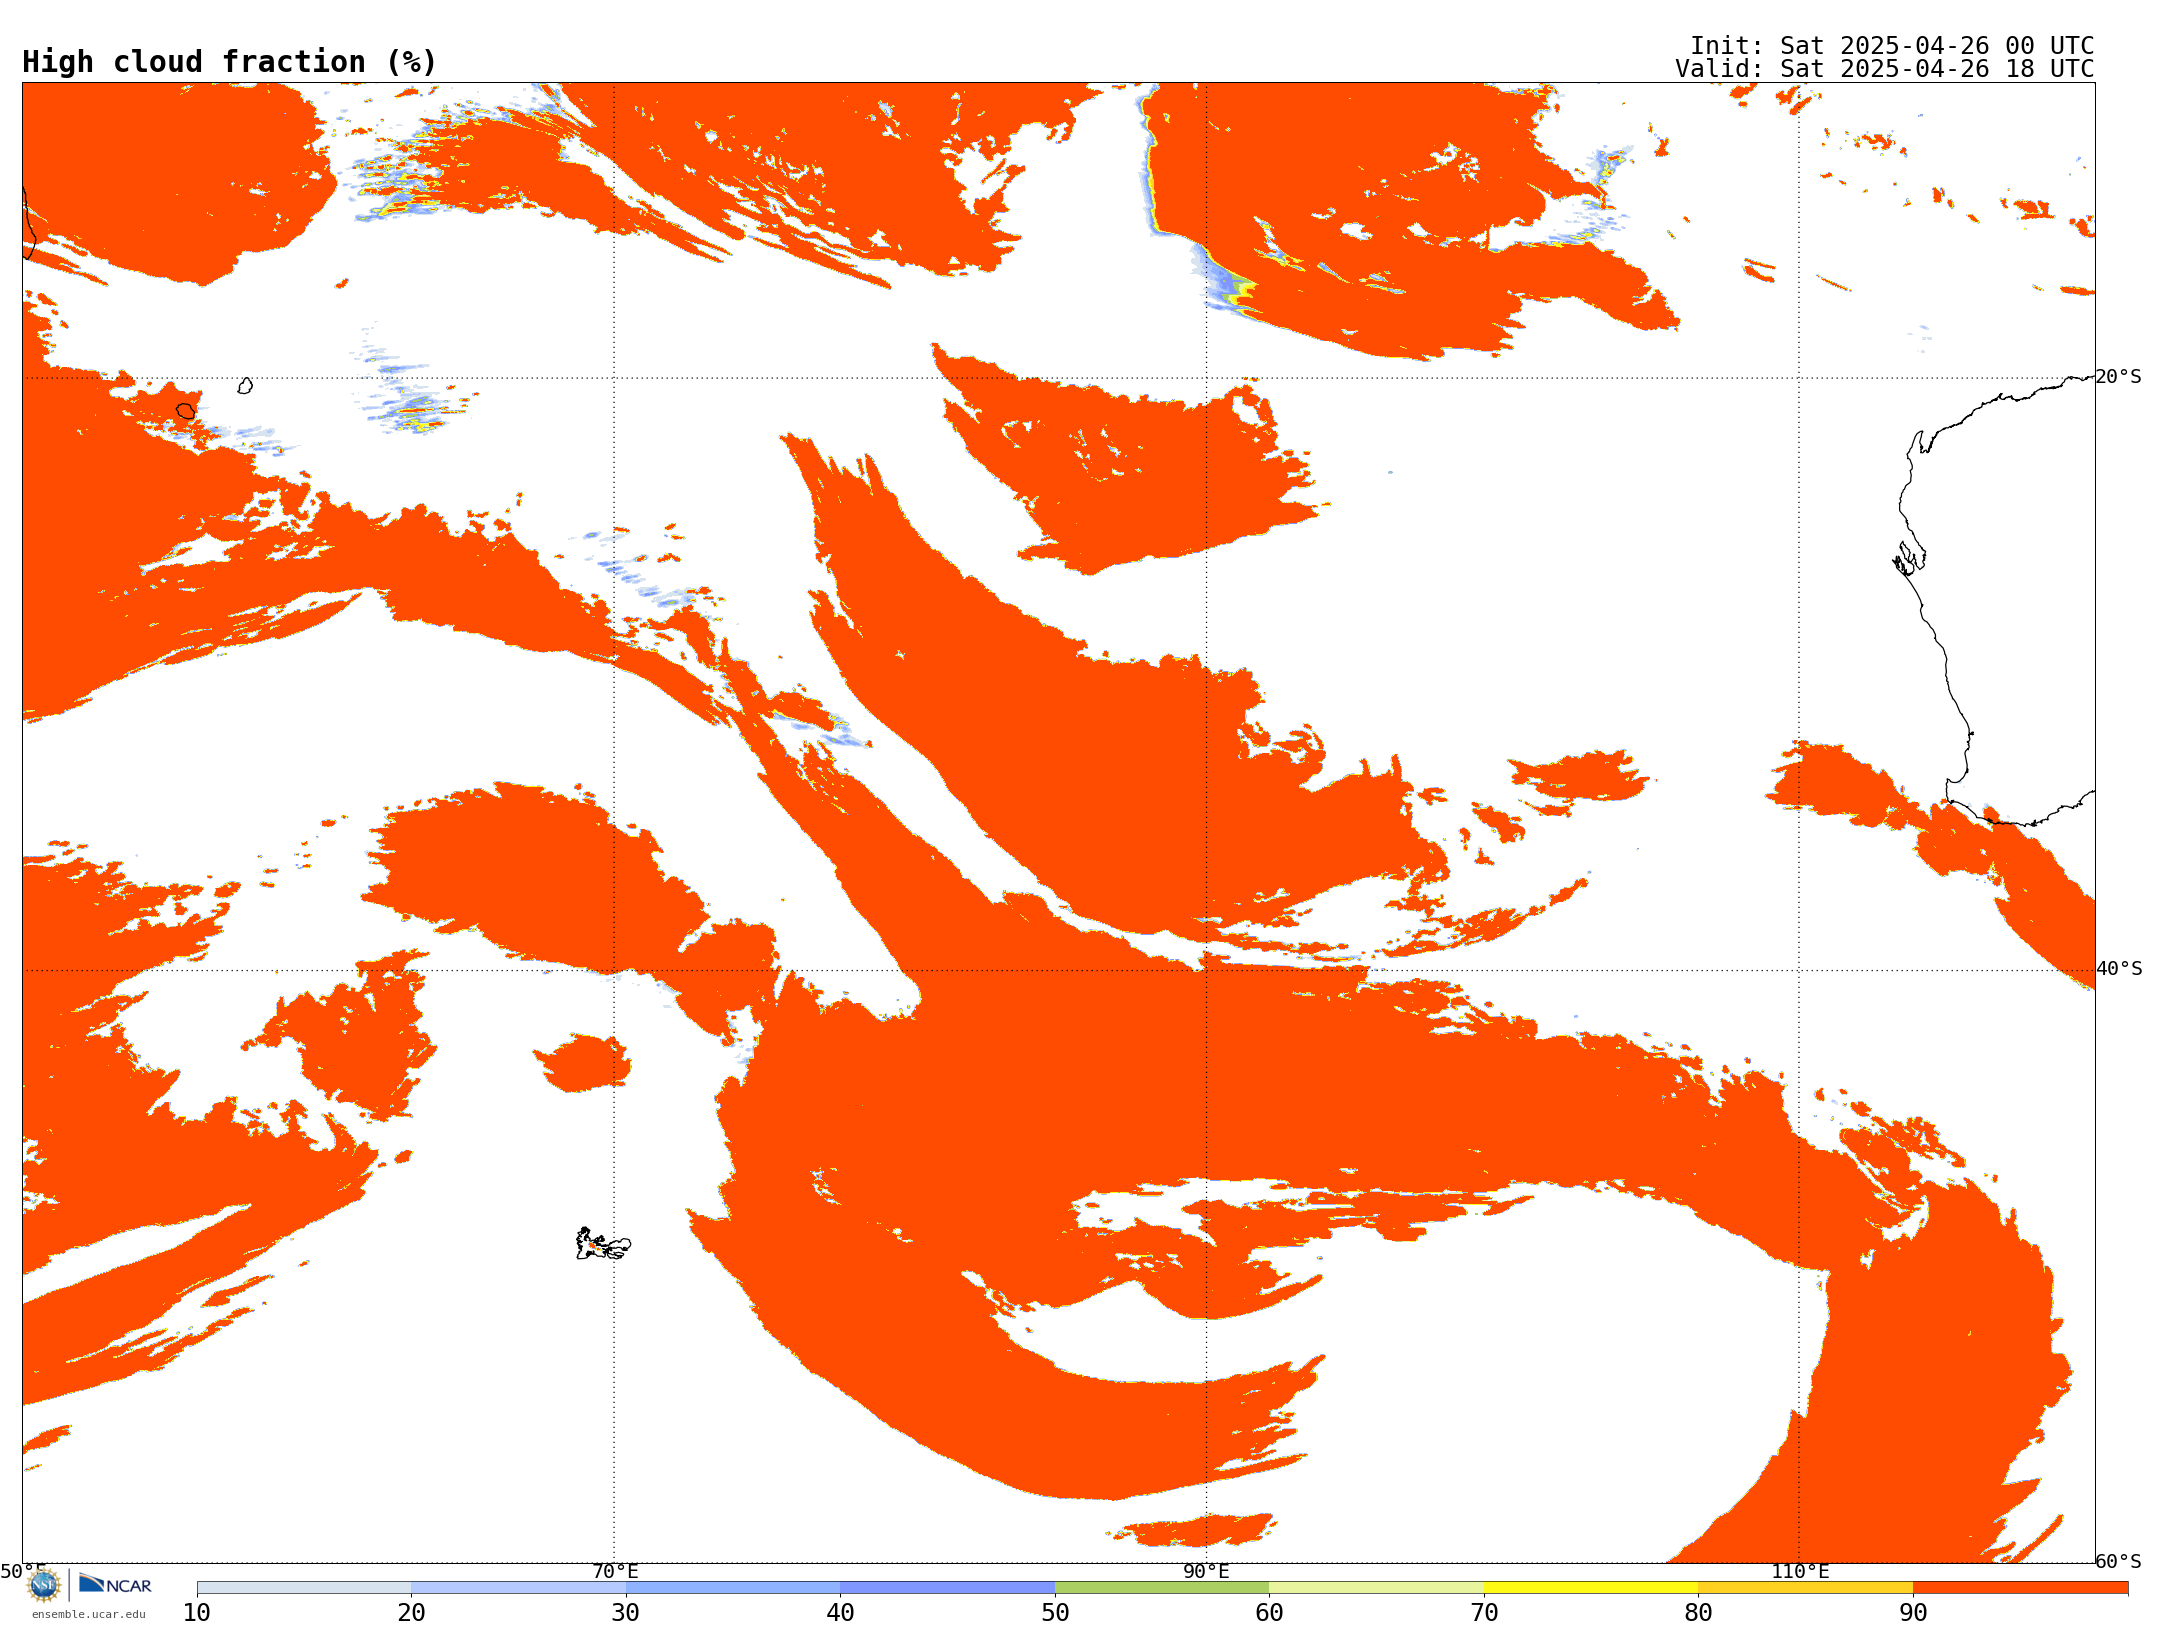This screenshot has width=2160, height=1626.
Task: Click the 110°E longitude label
Action: click(x=1800, y=1571)
